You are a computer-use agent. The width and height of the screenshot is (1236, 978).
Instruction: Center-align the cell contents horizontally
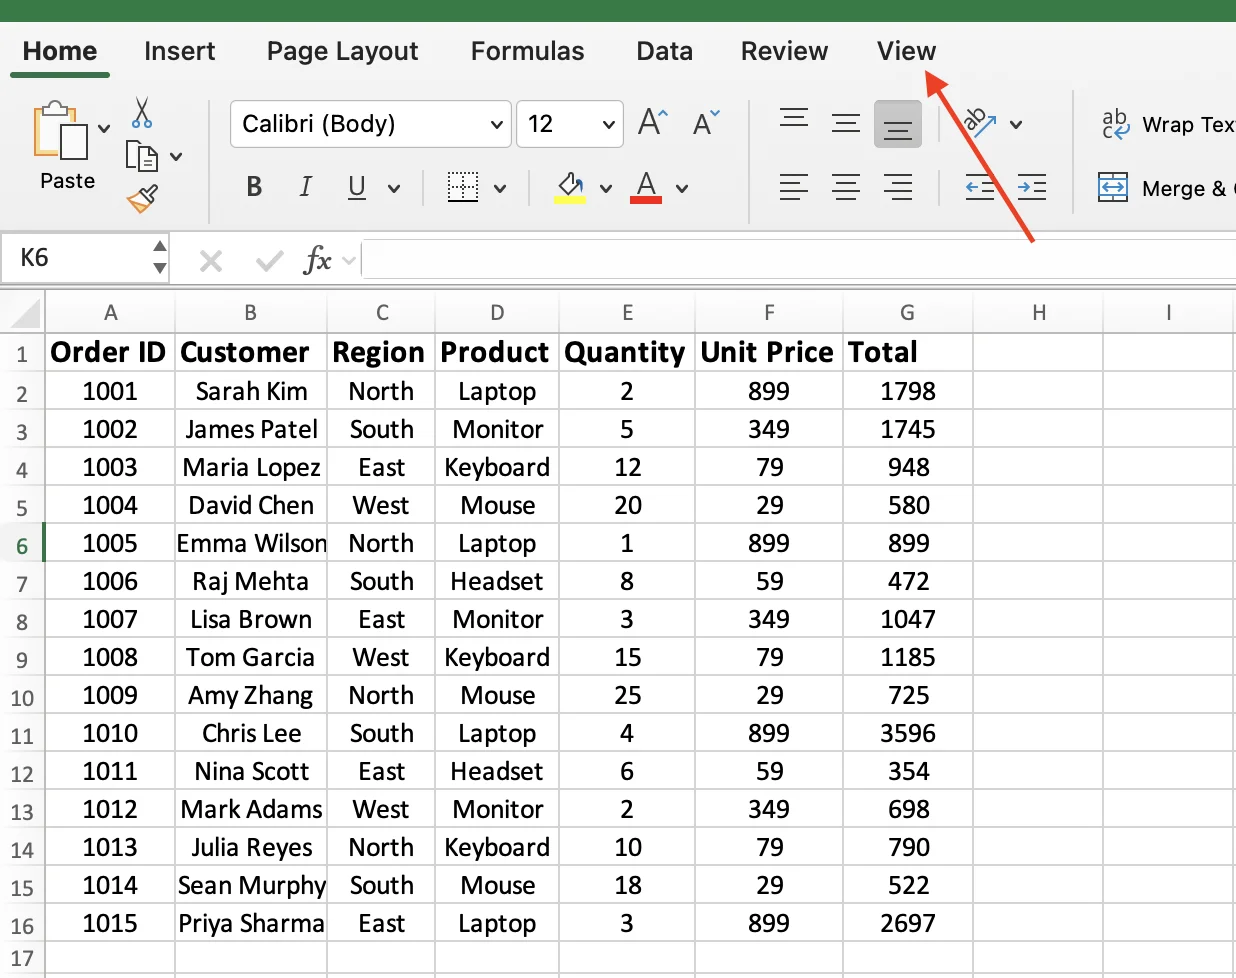click(x=845, y=186)
